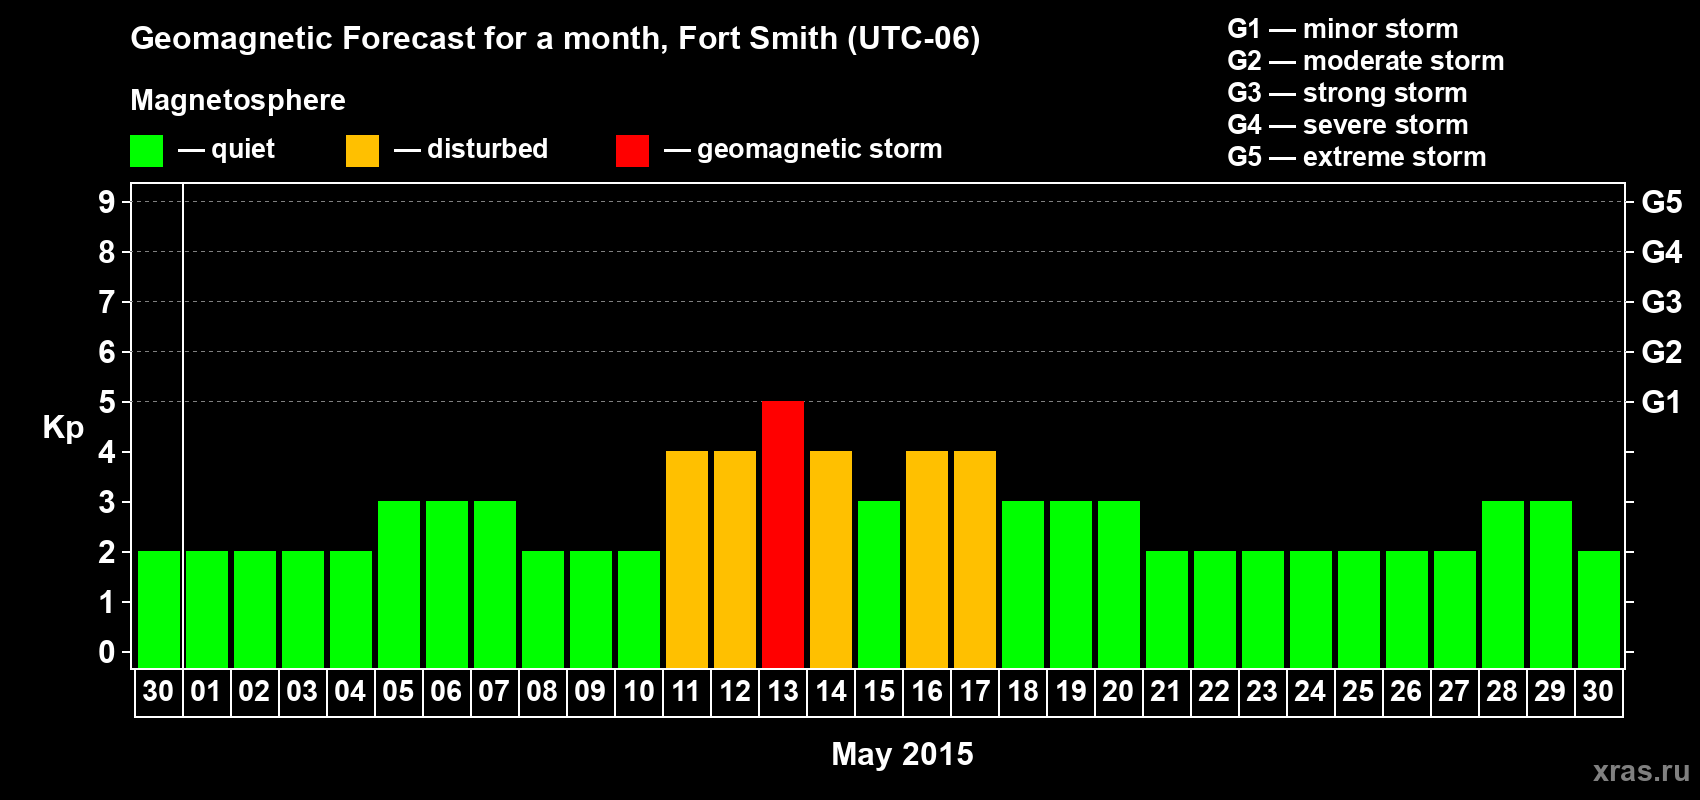Select the orange bar for day 14
The image size is (1700, 800).
(x=831, y=560)
